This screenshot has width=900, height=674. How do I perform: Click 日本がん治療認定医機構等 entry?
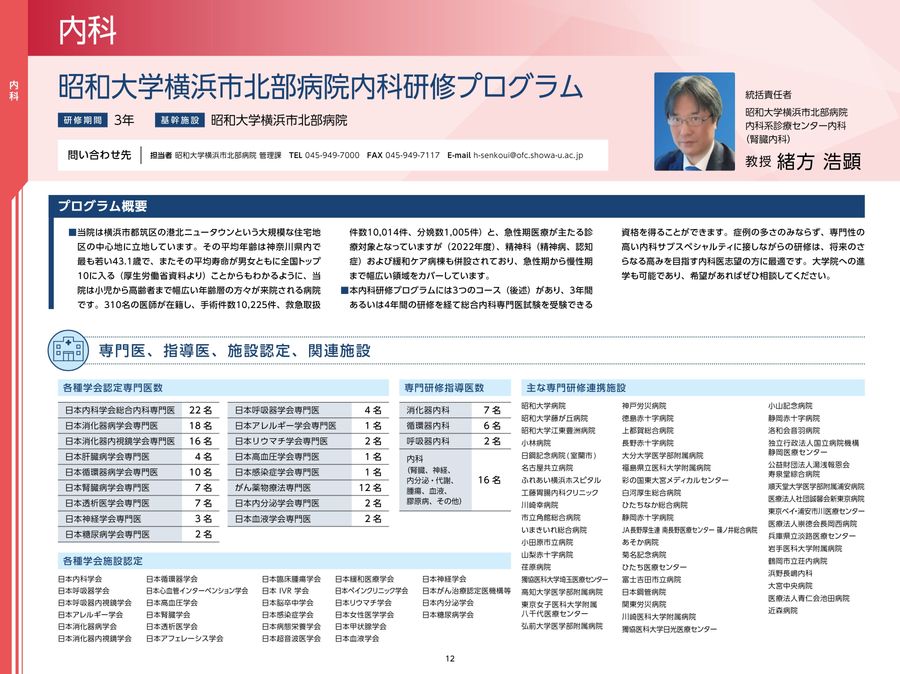(466, 590)
